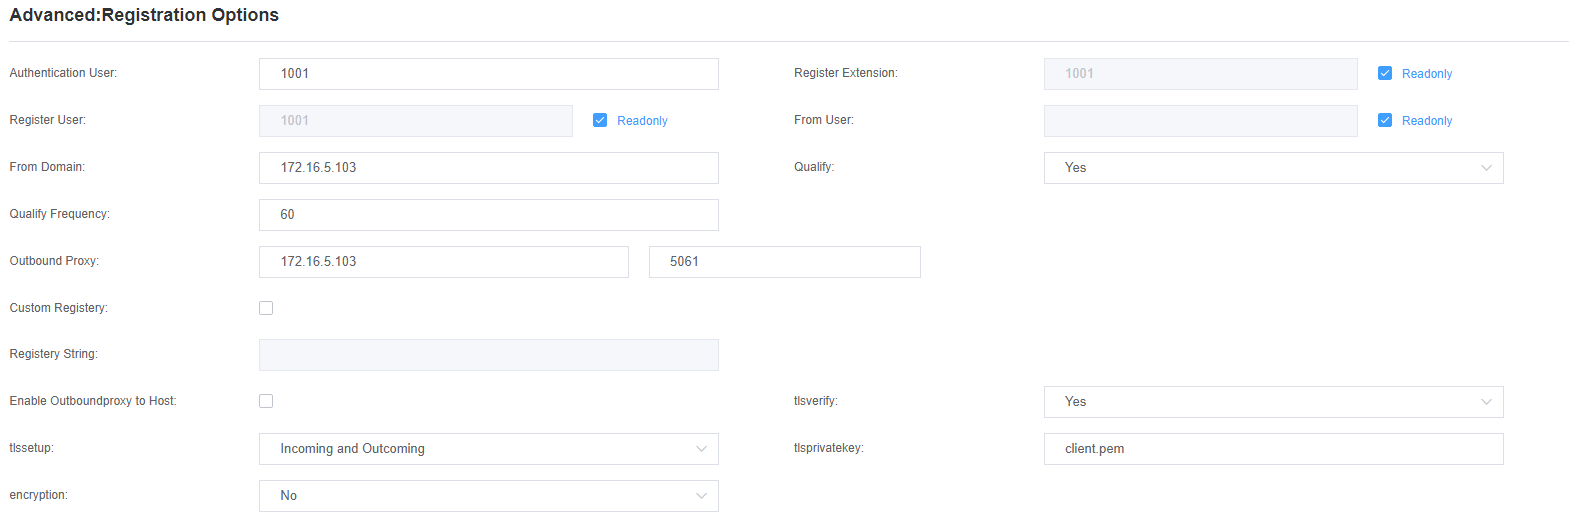The width and height of the screenshot is (1569, 519).
Task: Enable Outboundproxy to Host checkbox
Action: click(266, 401)
